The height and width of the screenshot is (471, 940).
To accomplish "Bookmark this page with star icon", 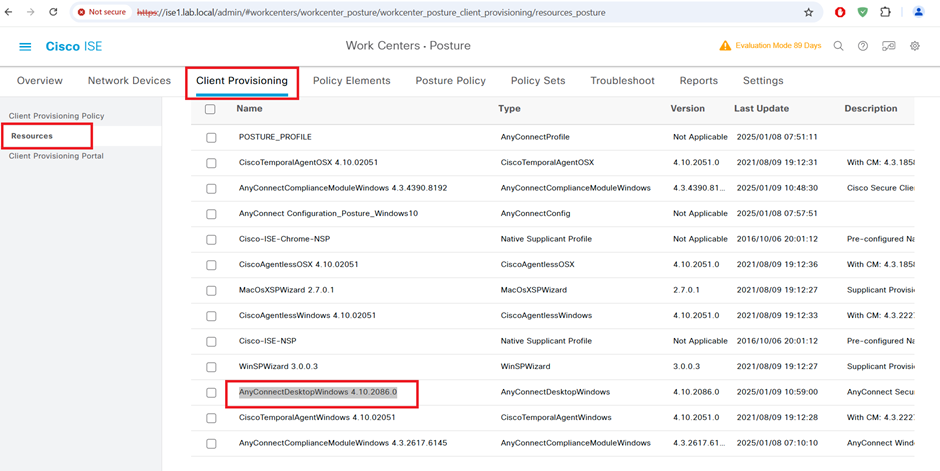I will (x=808, y=13).
